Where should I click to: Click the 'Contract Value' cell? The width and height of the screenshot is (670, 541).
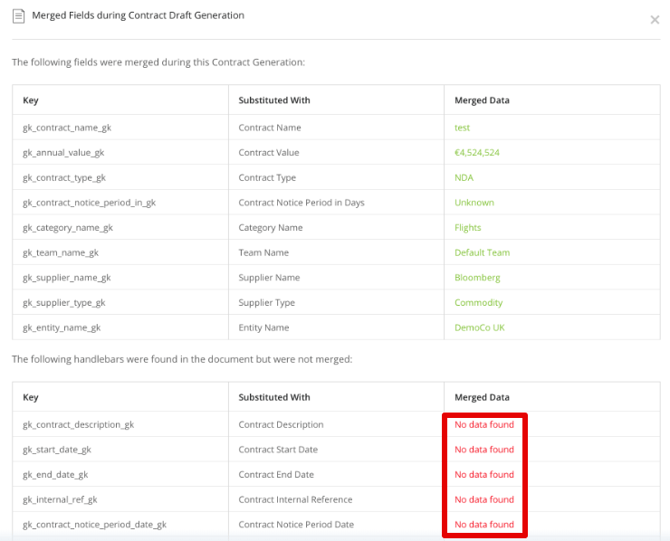click(x=269, y=153)
